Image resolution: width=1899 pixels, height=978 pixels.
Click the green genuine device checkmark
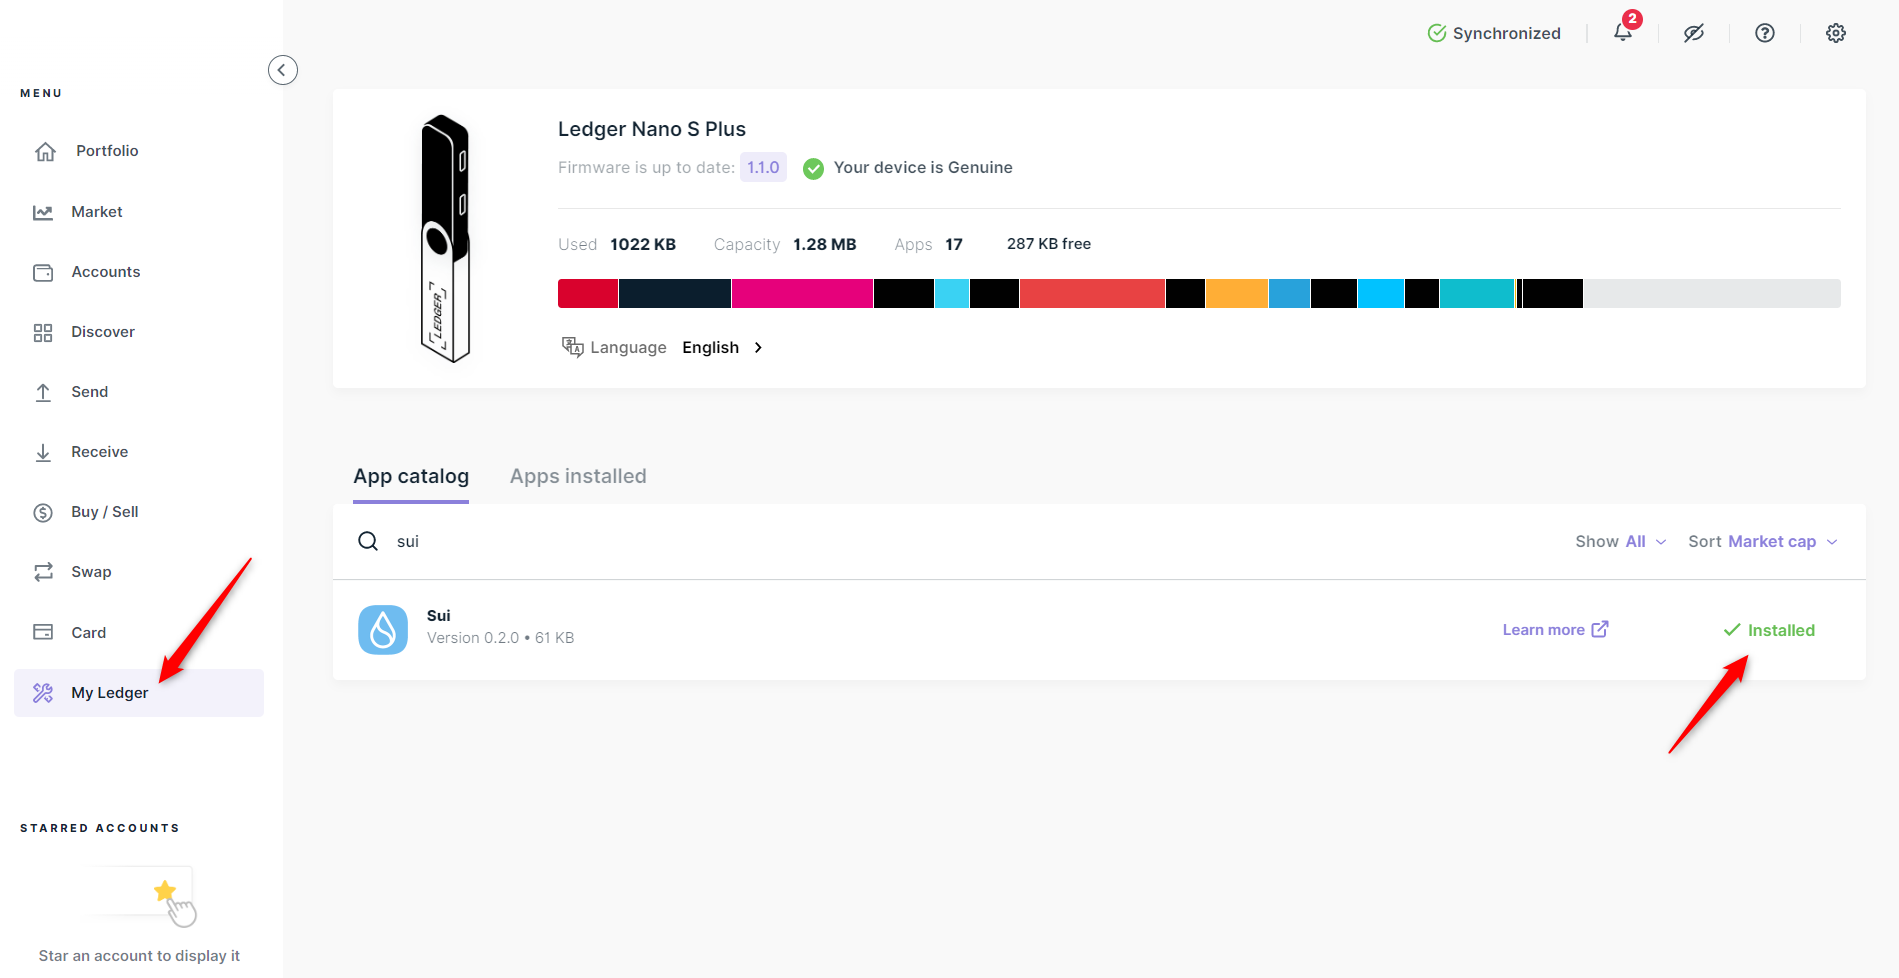pyautogui.click(x=814, y=168)
